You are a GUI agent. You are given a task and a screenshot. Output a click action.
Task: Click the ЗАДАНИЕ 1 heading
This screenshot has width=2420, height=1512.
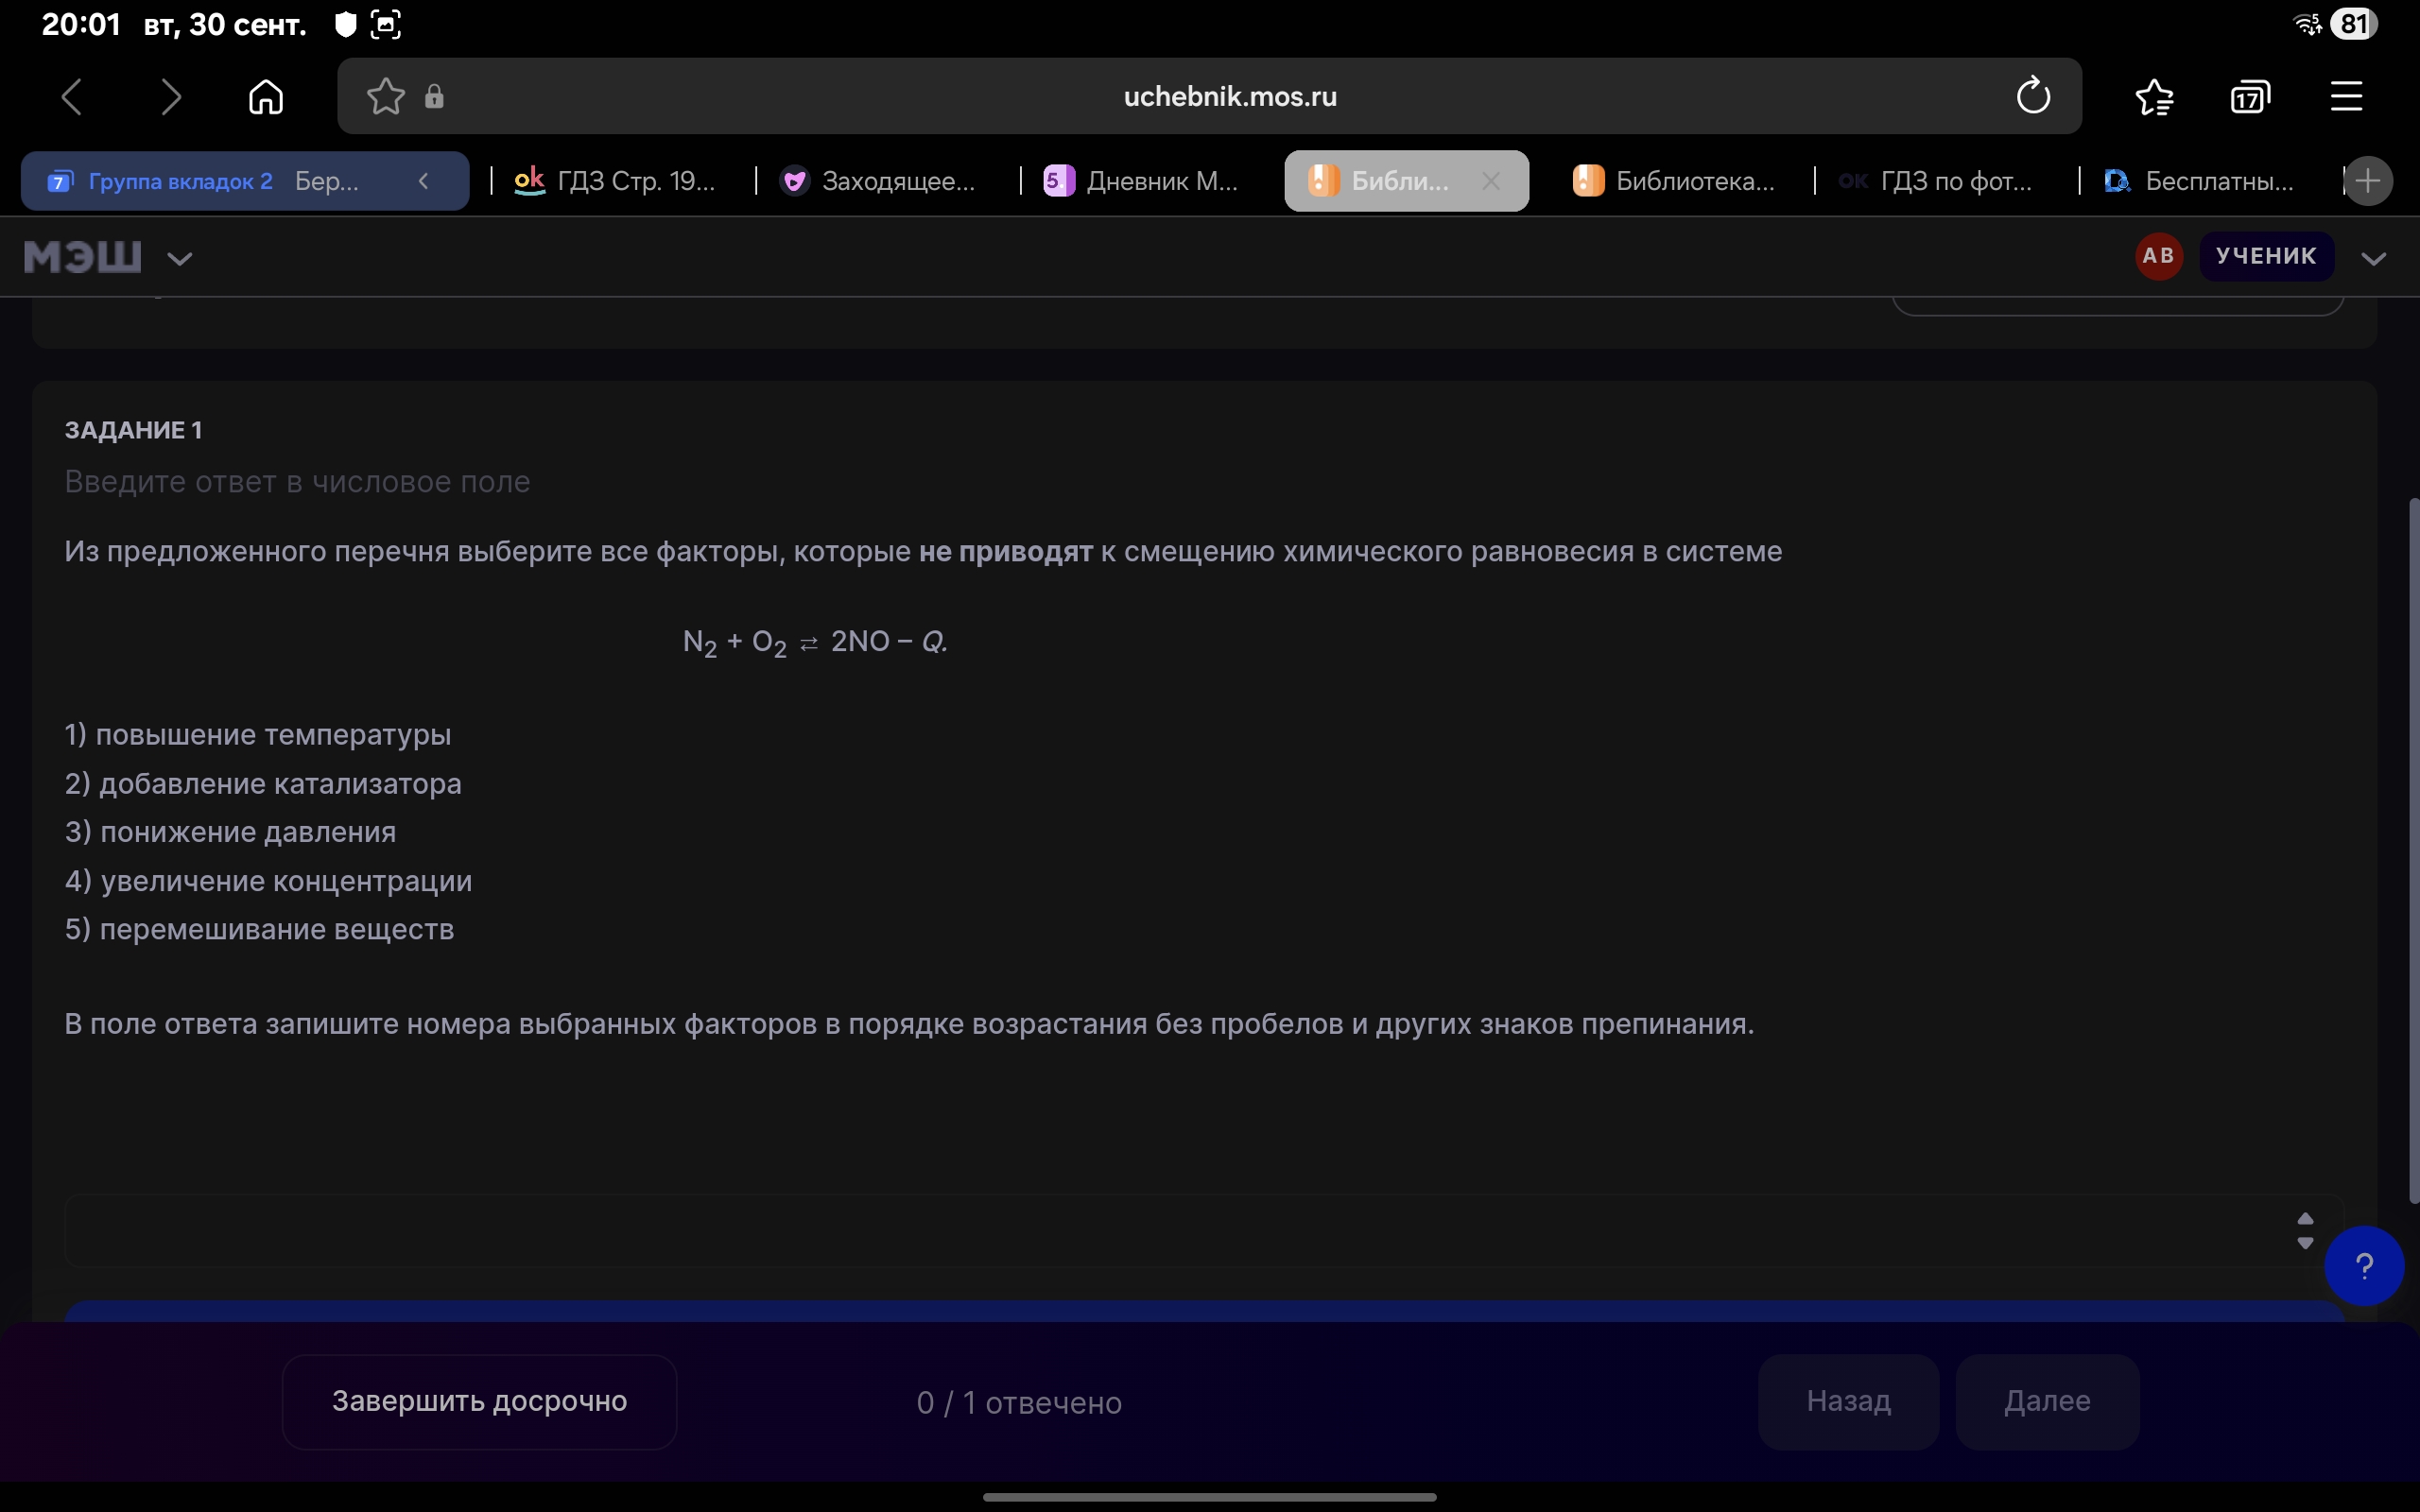click(133, 430)
